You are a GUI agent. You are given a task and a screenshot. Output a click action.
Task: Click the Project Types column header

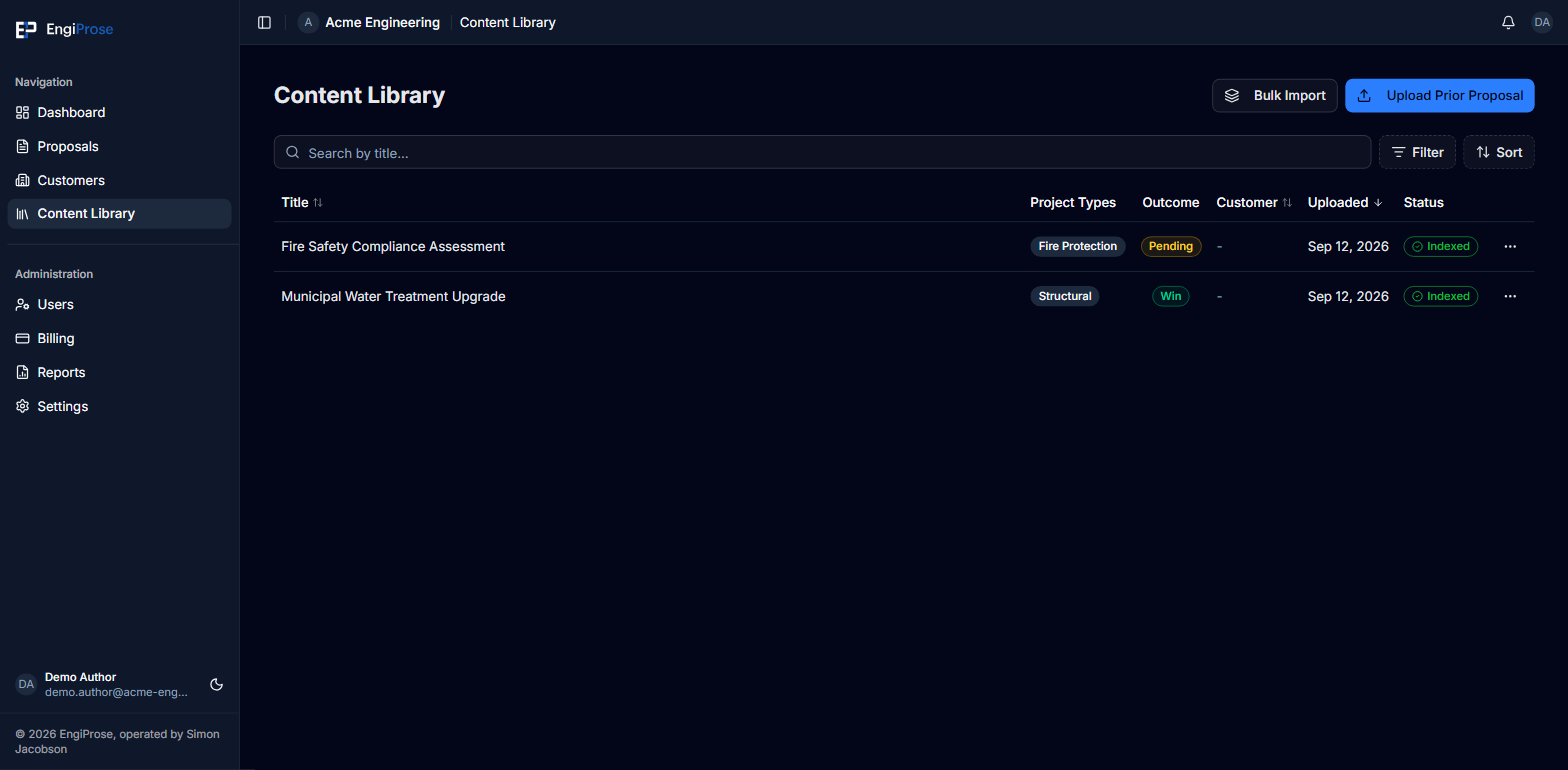(x=1073, y=202)
